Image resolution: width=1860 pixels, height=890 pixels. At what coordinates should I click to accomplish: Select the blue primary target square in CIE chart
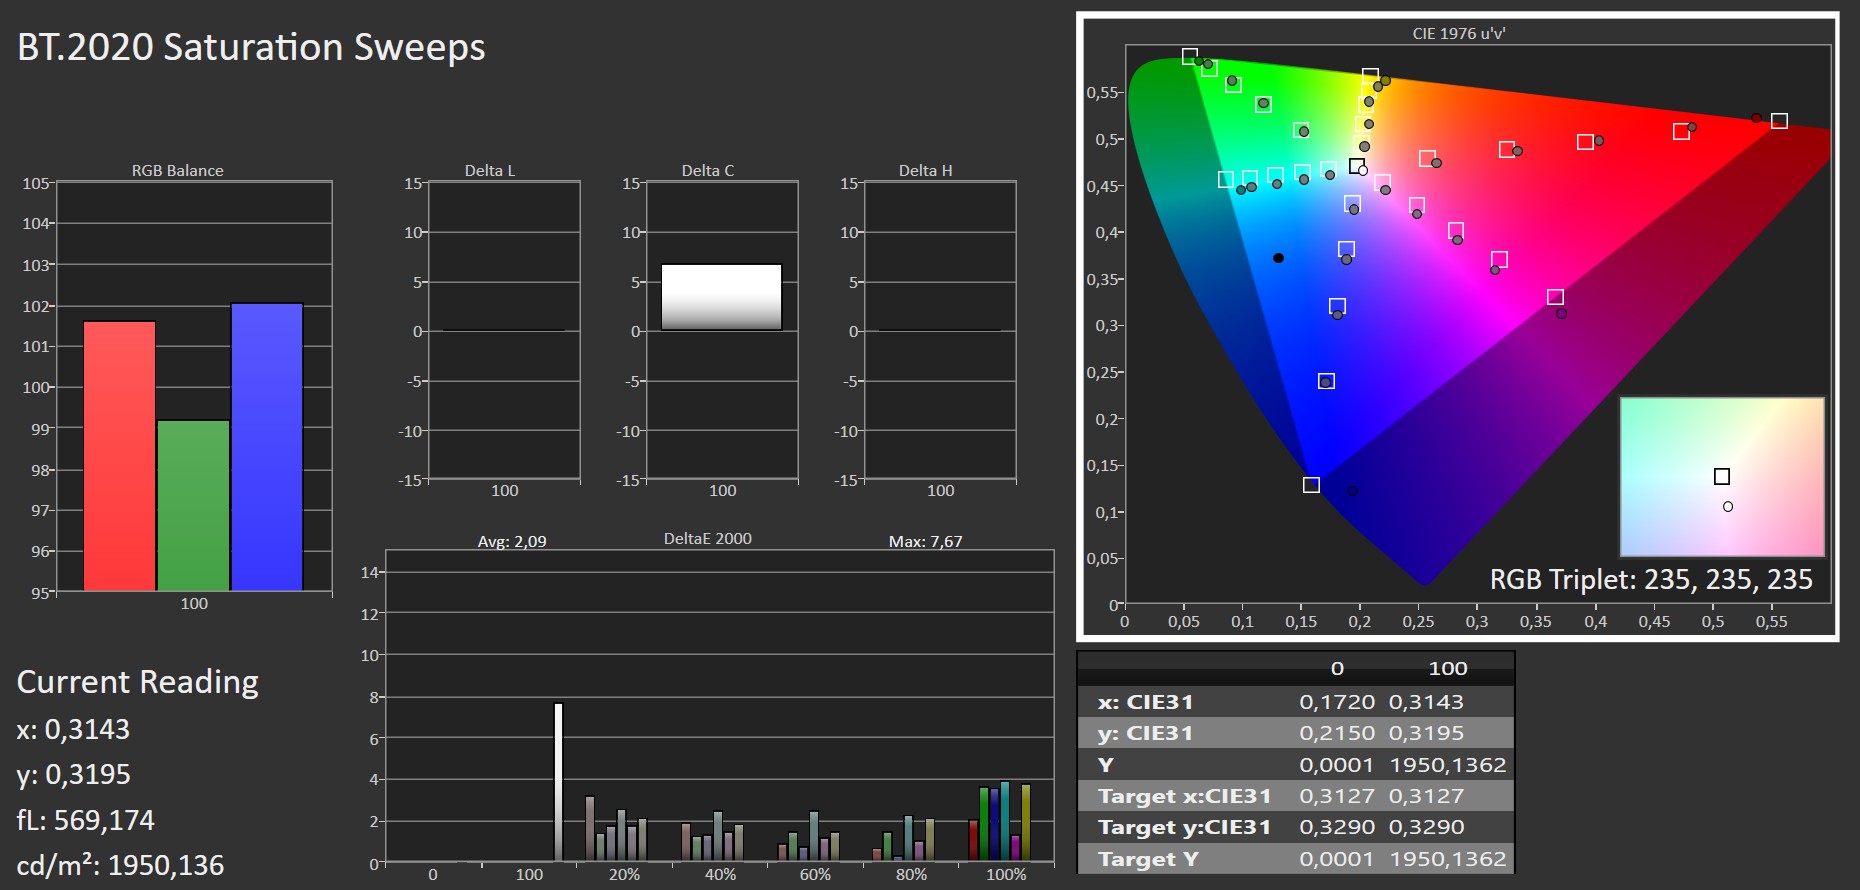[x=1311, y=485]
